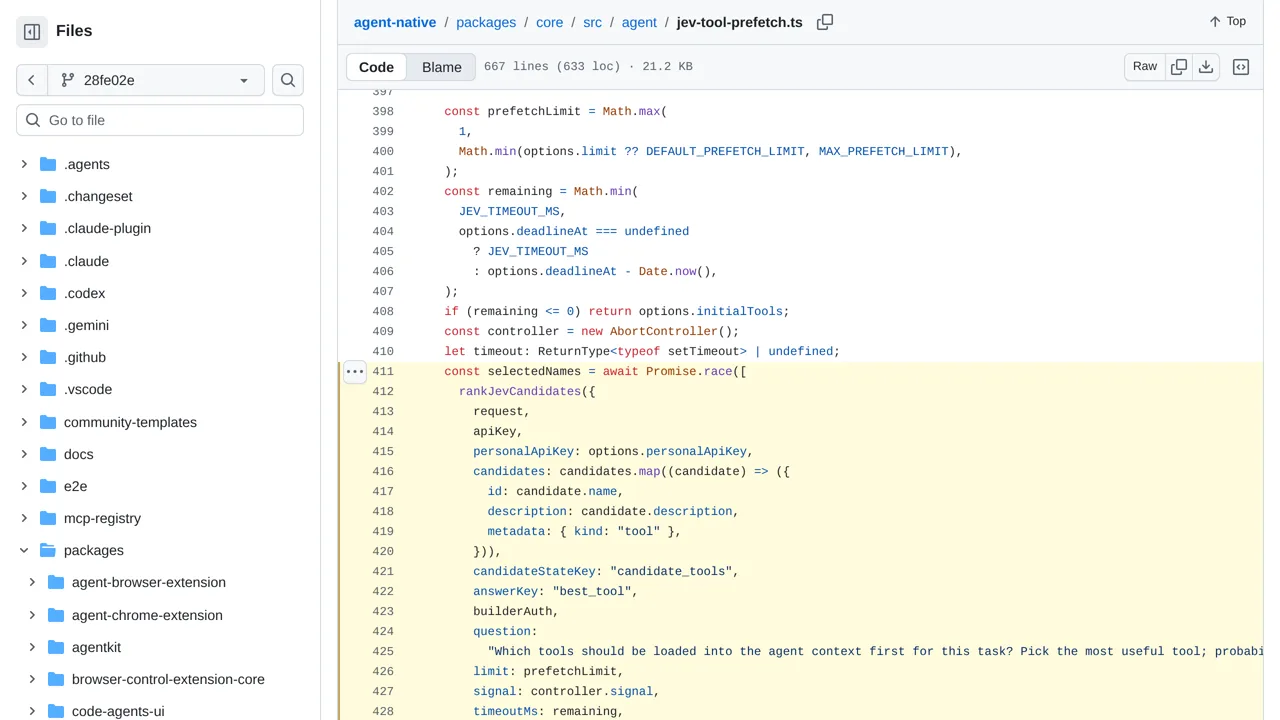Click line number 398
Image resolution: width=1280 pixels, height=720 pixels.
[383, 112]
